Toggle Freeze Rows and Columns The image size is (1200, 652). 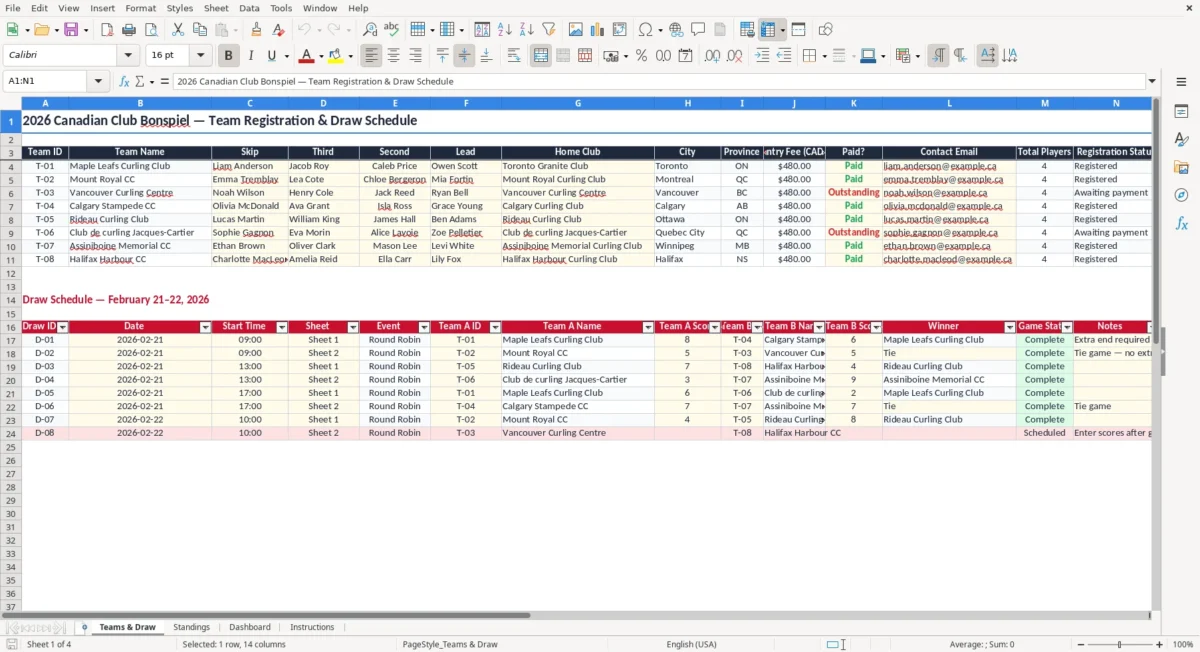tap(768, 30)
